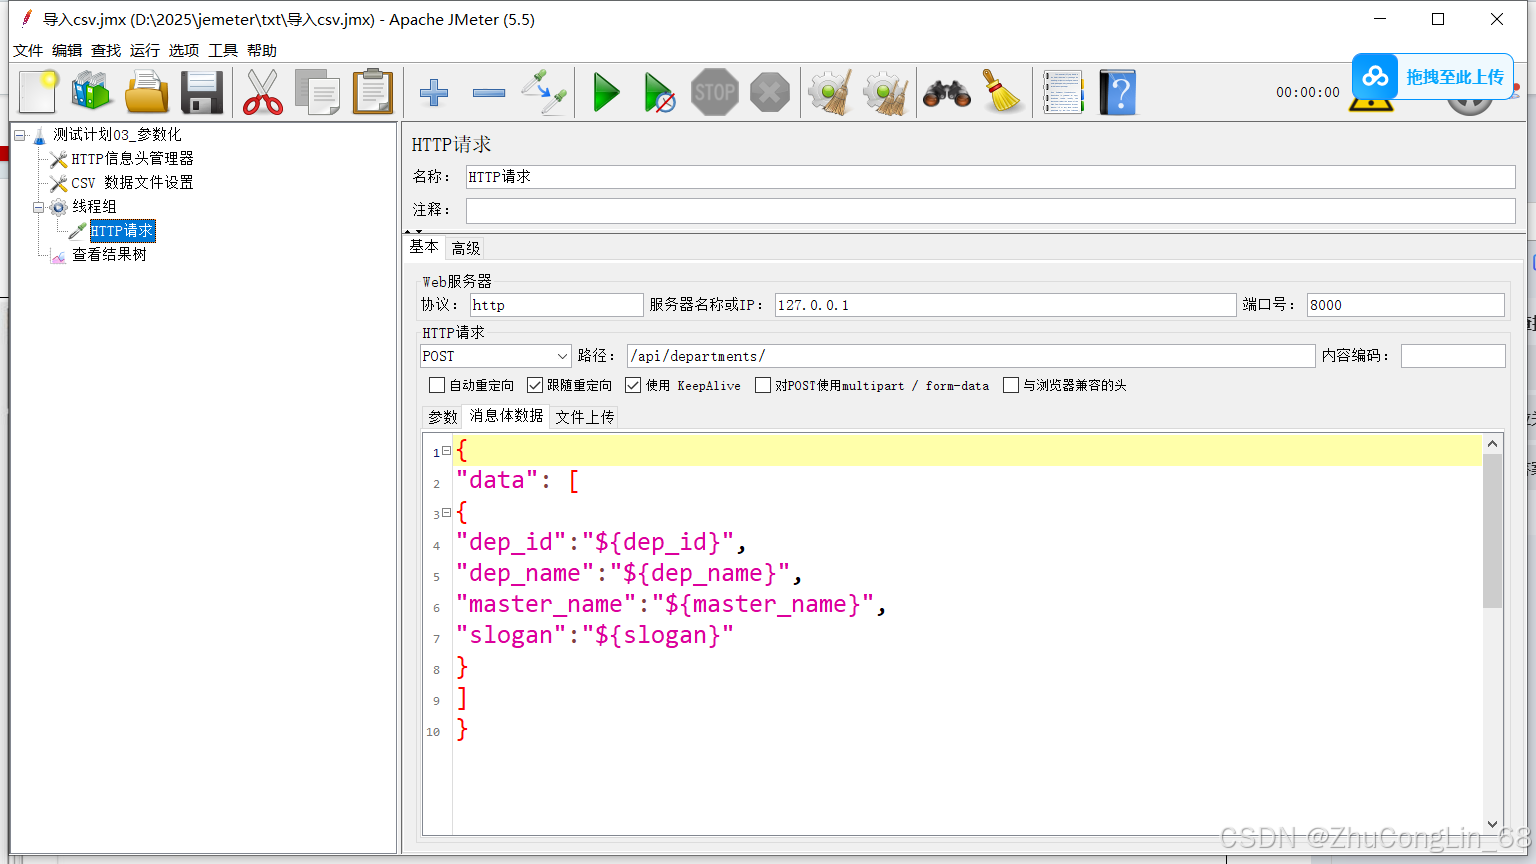Click the 路径 field /api/departments/
The width and height of the screenshot is (1536, 864).
pyautogui.click(x=971, y=356)
